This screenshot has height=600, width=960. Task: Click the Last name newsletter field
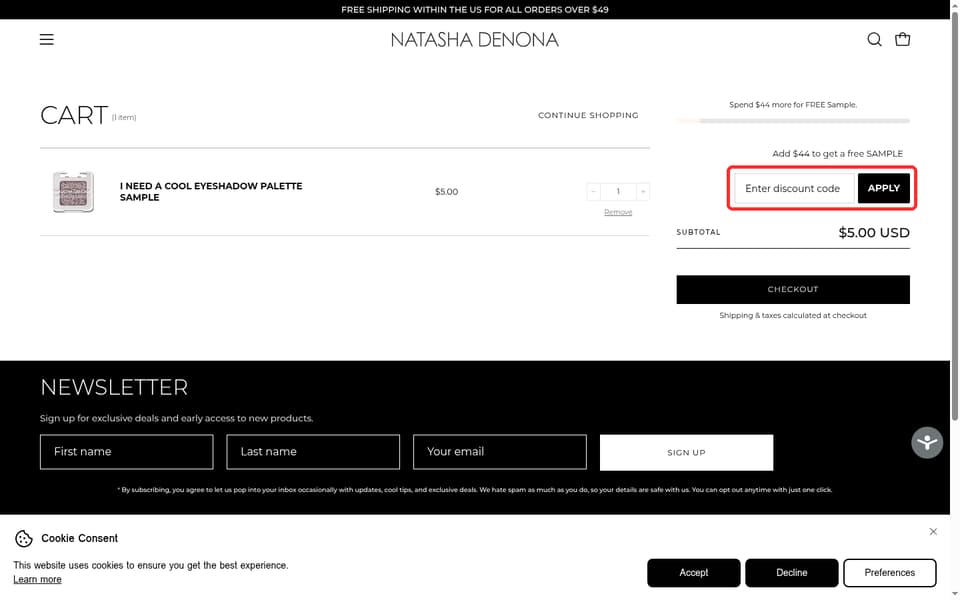[313, 452]
